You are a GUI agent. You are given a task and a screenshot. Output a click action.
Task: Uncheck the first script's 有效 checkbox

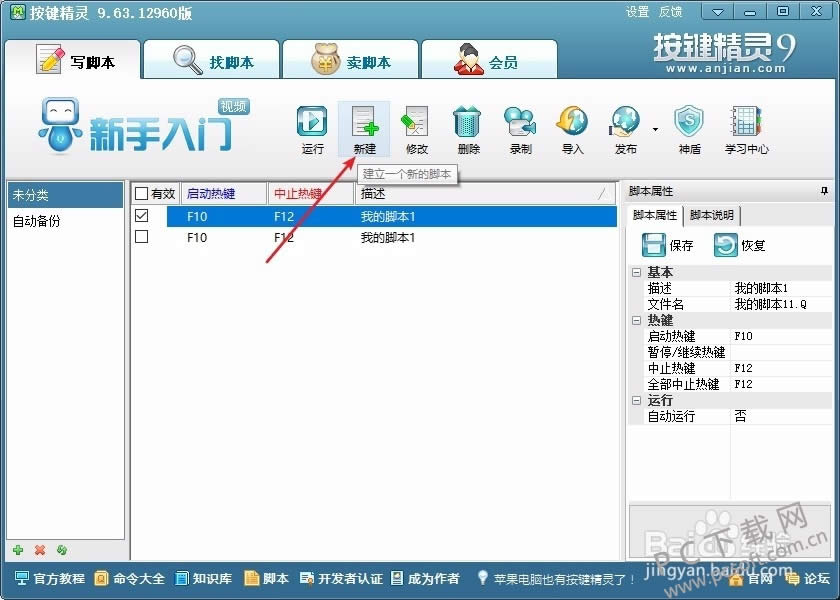(142, 215)
